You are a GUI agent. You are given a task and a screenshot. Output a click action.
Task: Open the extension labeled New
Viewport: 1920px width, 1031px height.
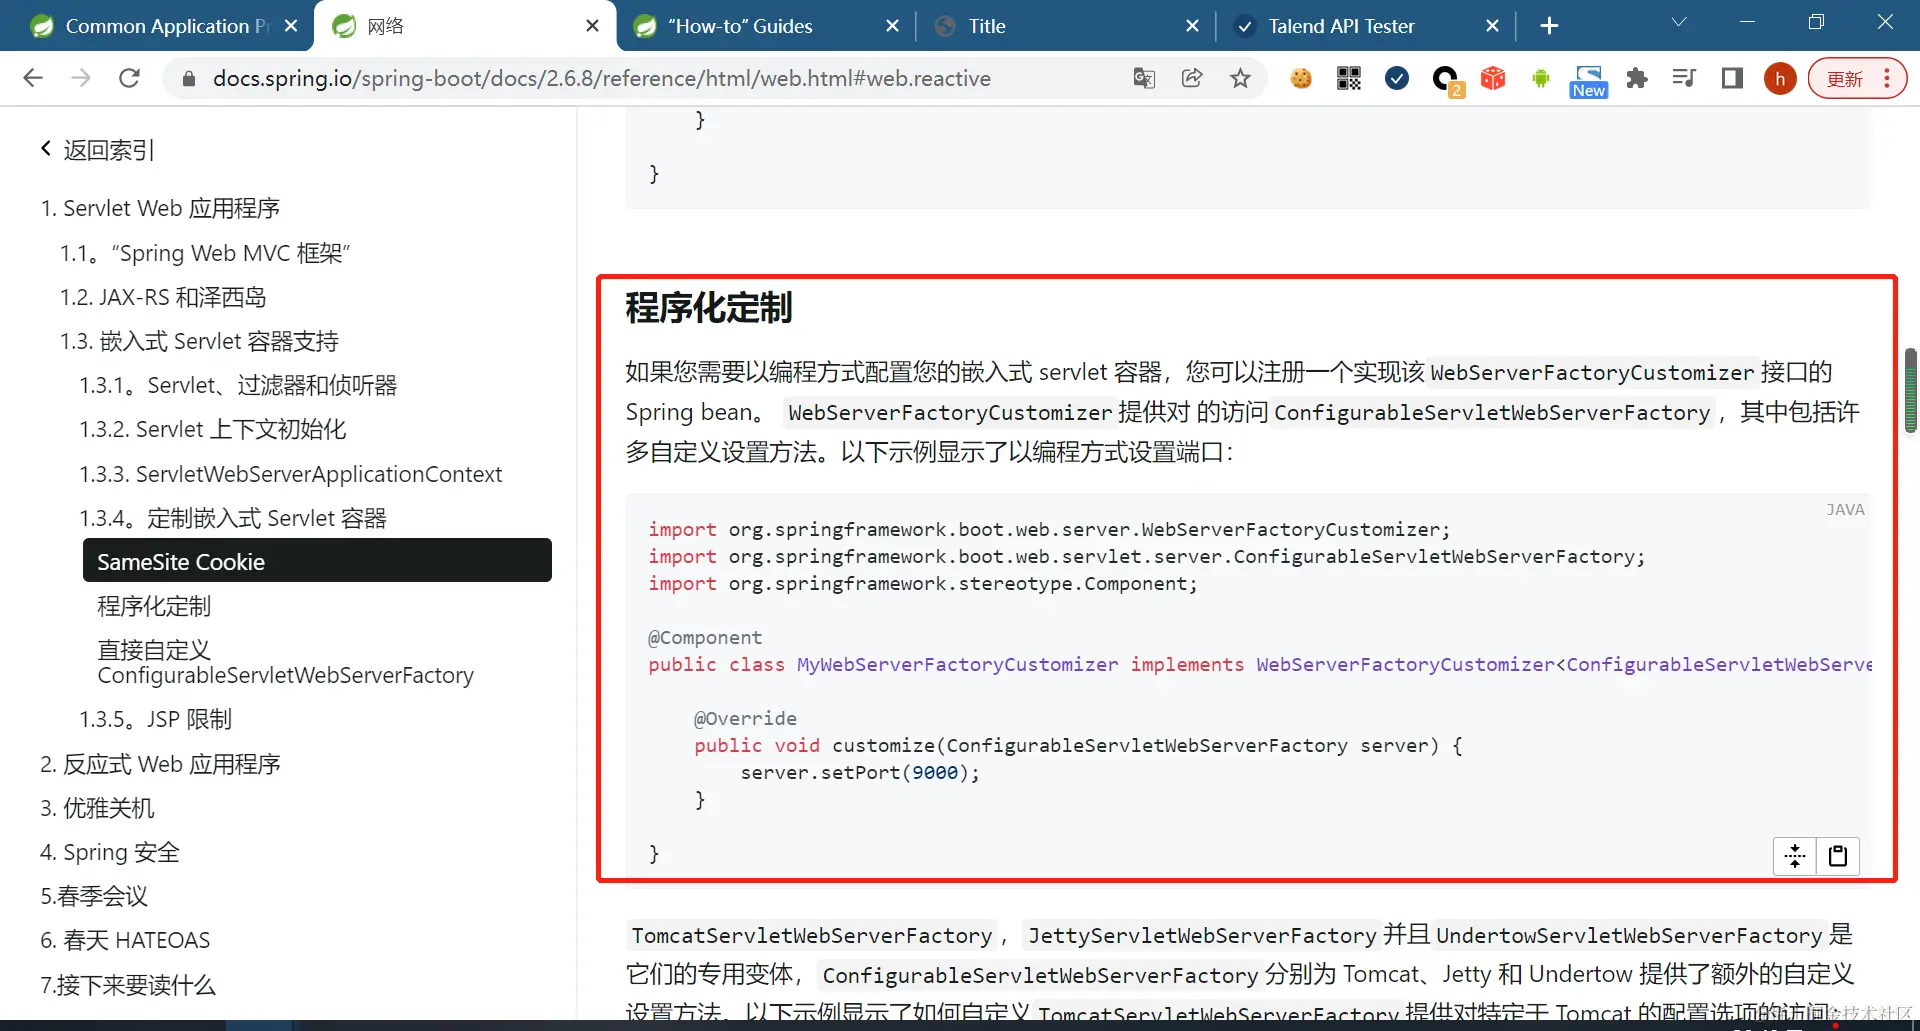click(x=1589, y=81)
